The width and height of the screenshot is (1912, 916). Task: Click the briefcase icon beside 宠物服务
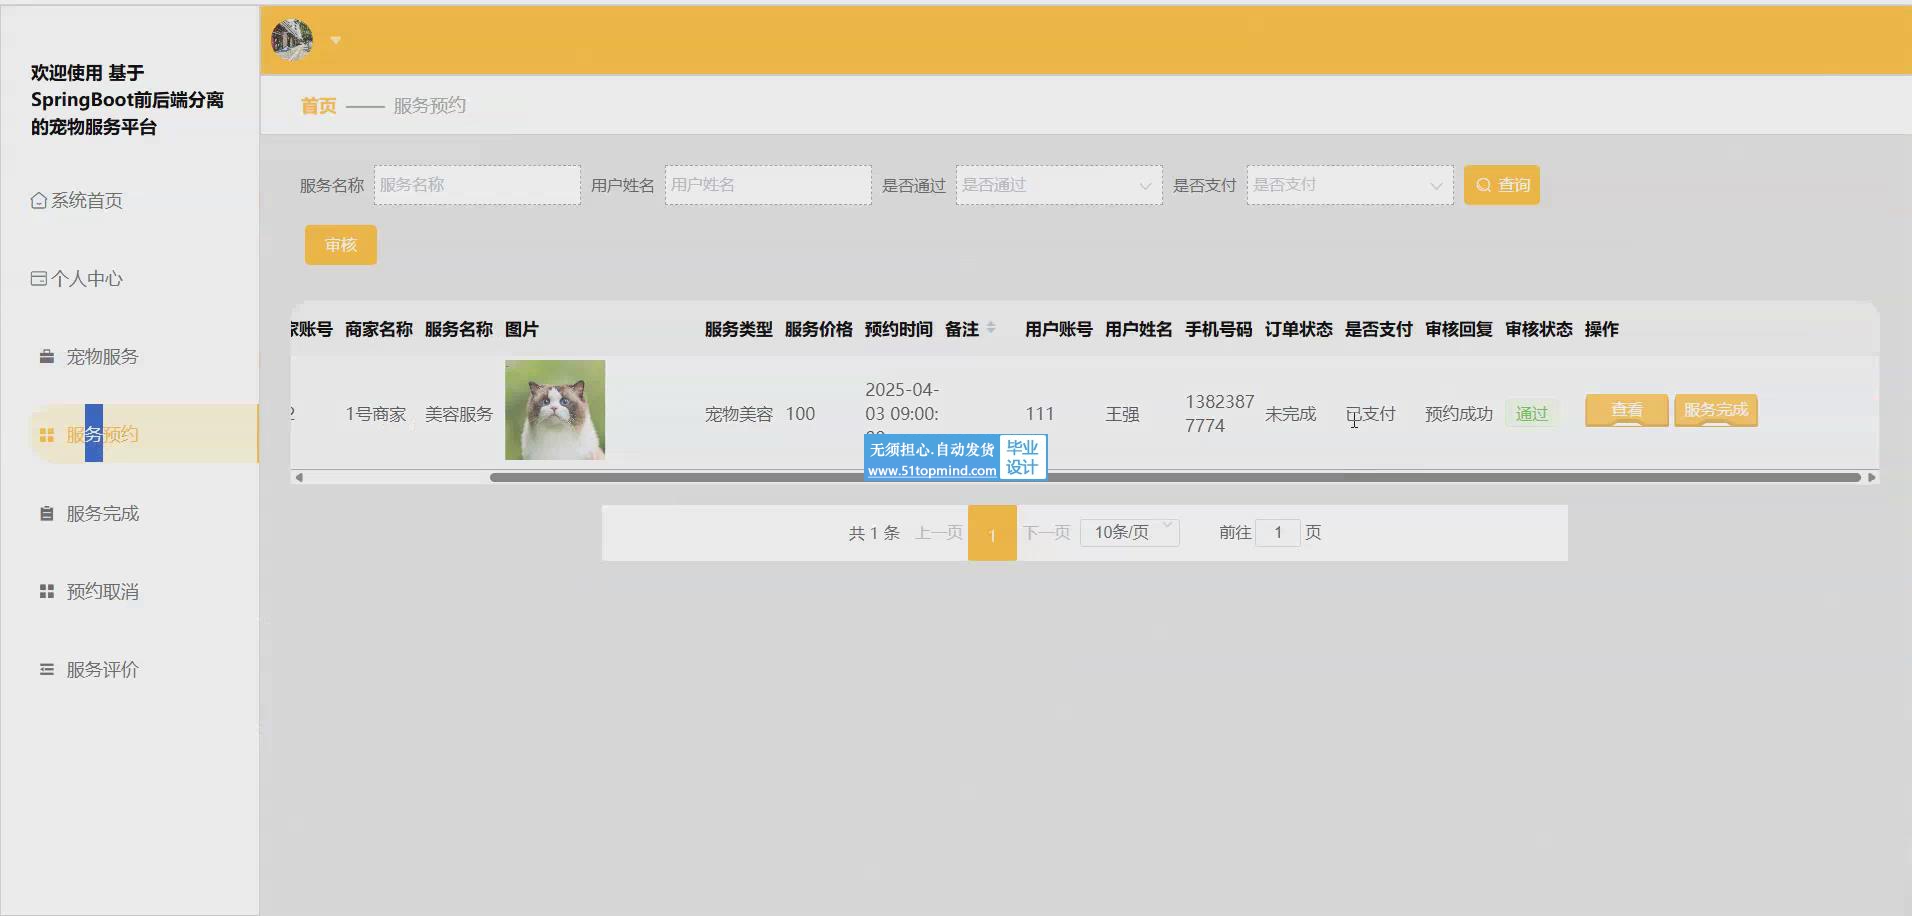pos(46,357)
